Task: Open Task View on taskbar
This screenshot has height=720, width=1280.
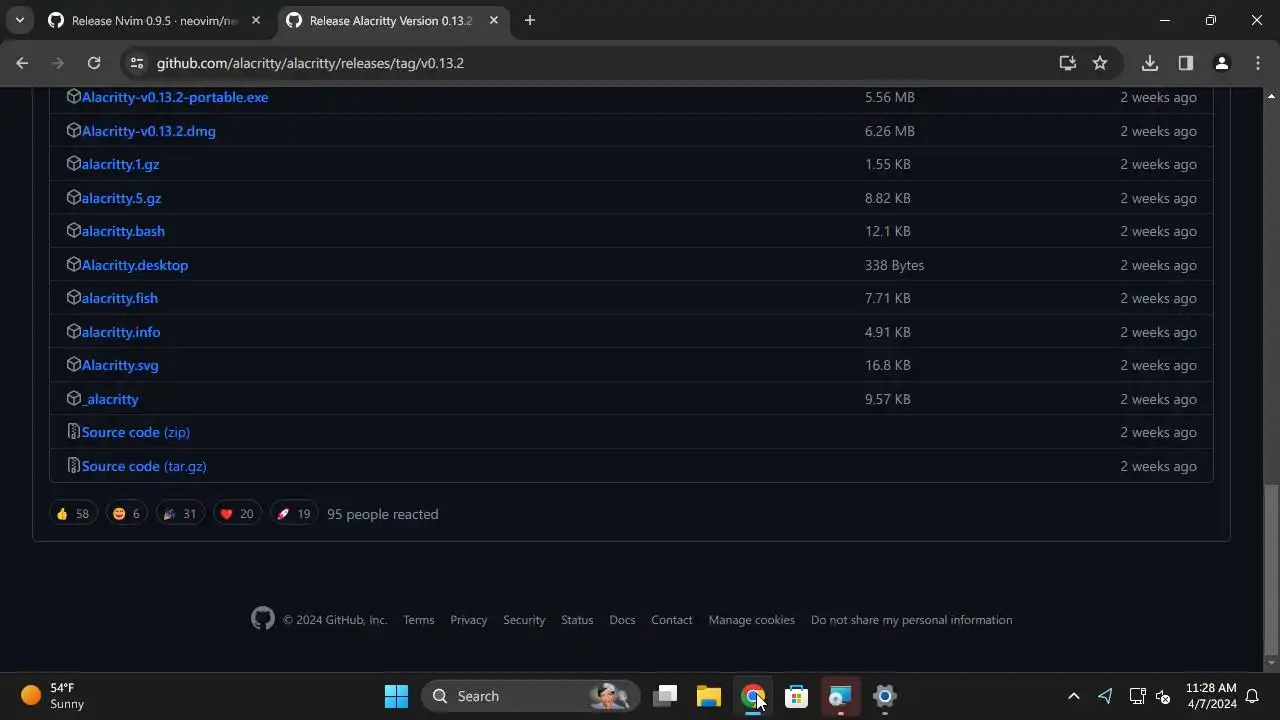Action: [665, 696]
